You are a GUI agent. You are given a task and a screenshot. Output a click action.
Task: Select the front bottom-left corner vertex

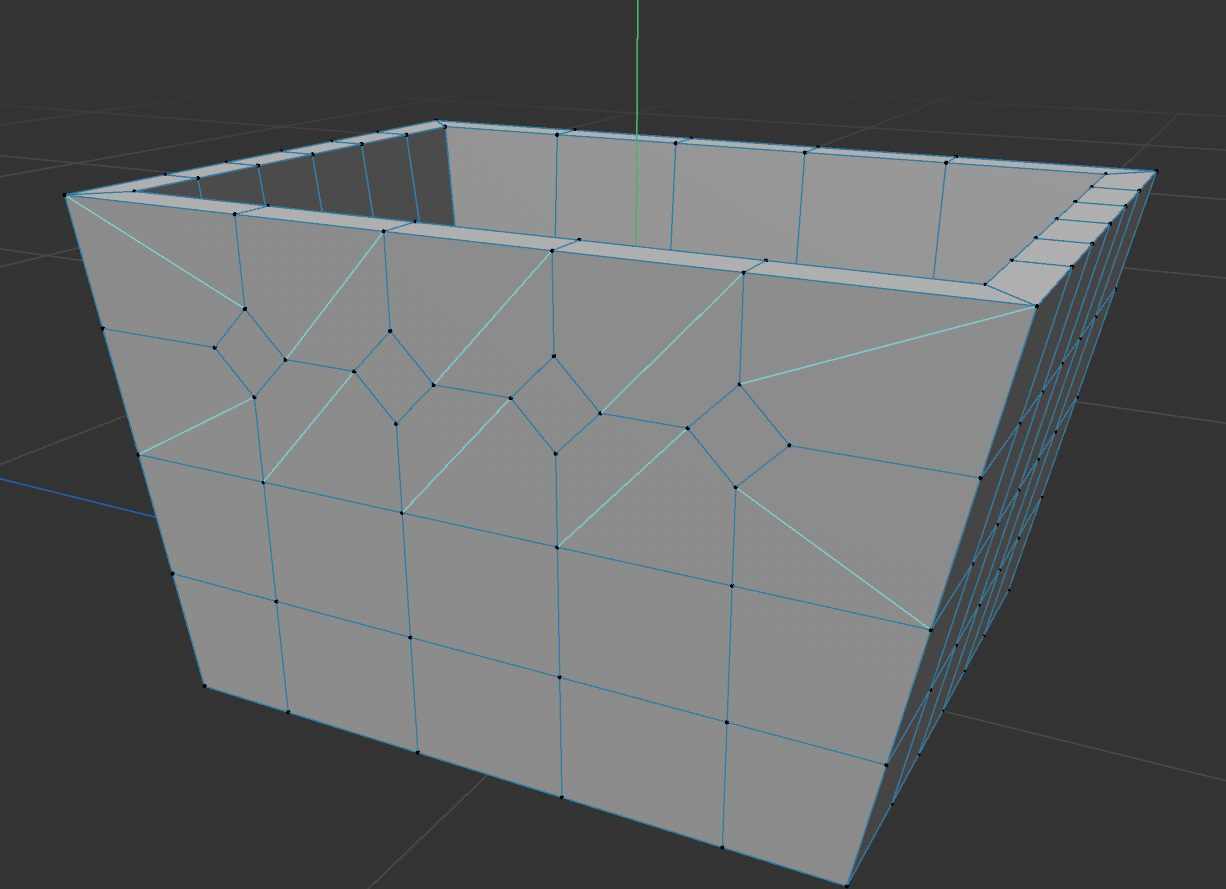coord(205,685)
